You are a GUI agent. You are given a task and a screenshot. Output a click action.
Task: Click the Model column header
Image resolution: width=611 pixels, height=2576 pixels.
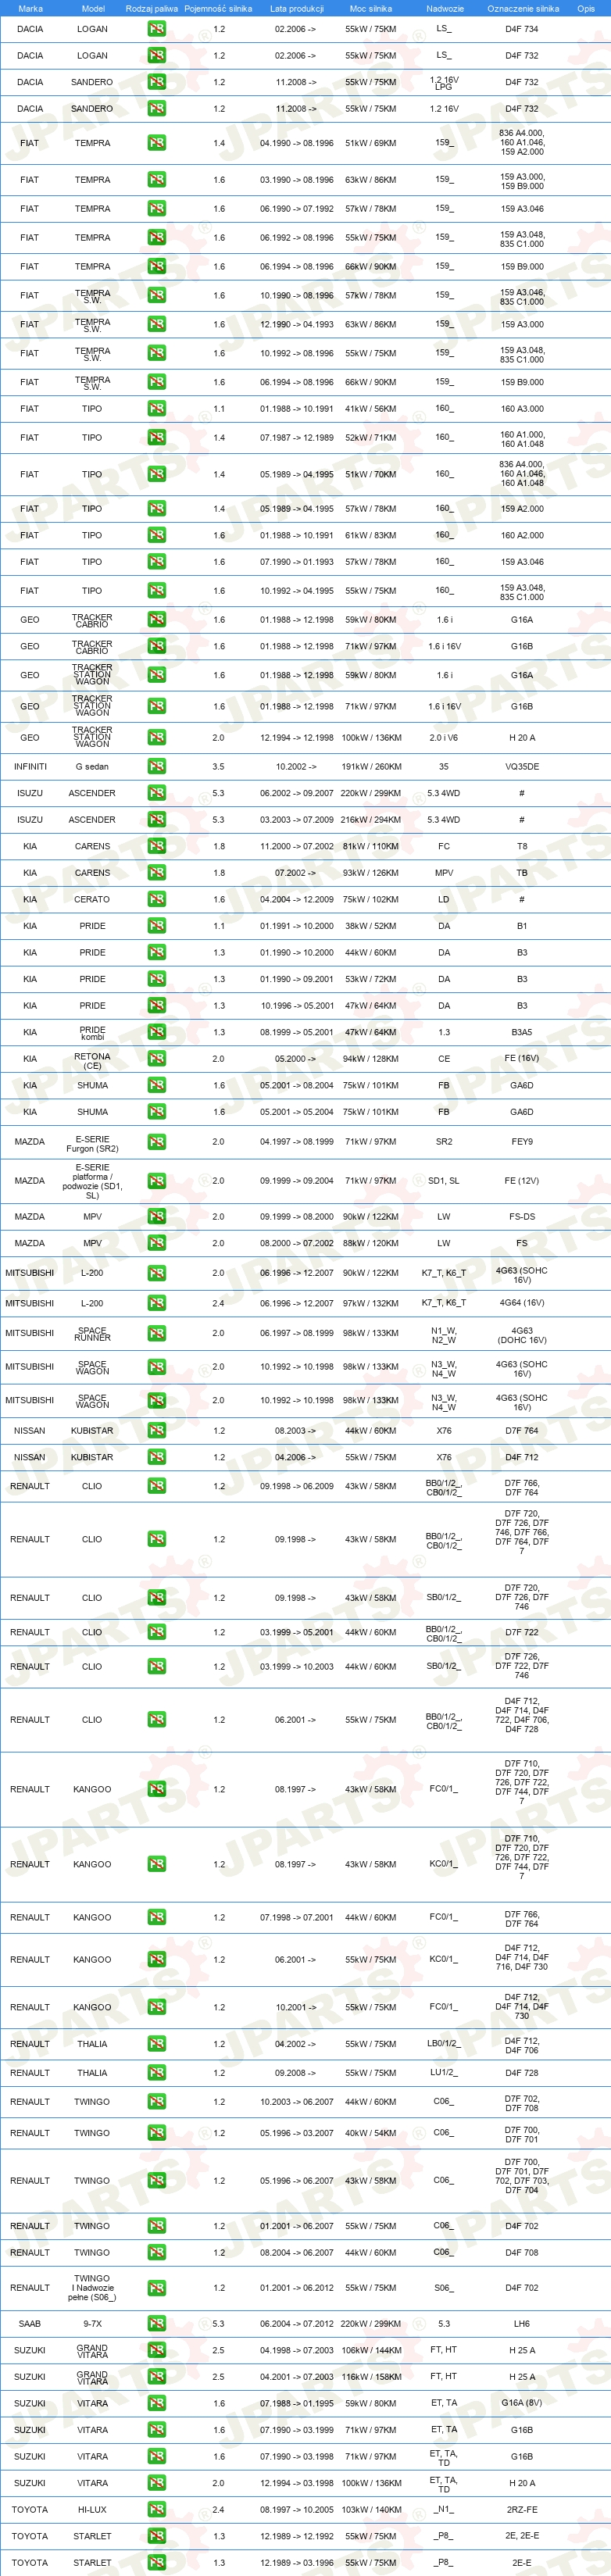tap(92, 8)
